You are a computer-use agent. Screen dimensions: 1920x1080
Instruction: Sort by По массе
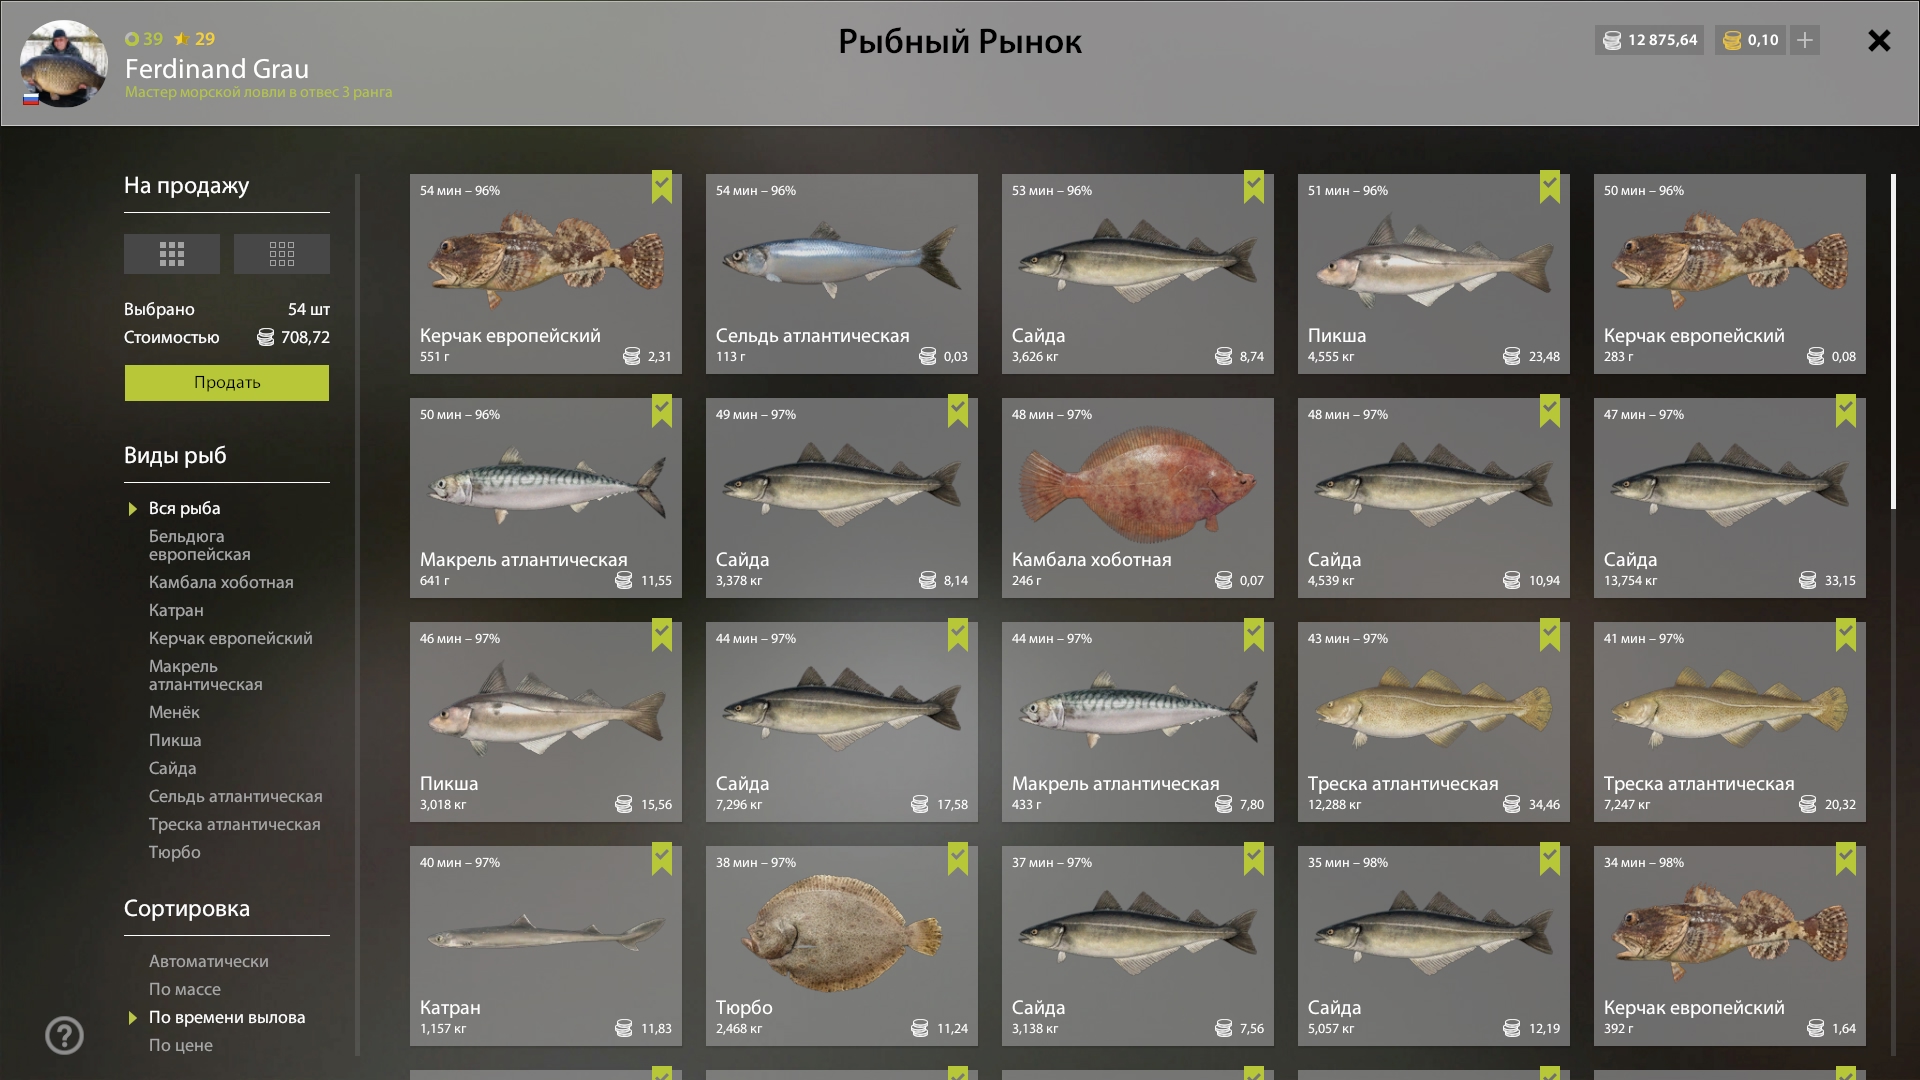pos(184,989)
